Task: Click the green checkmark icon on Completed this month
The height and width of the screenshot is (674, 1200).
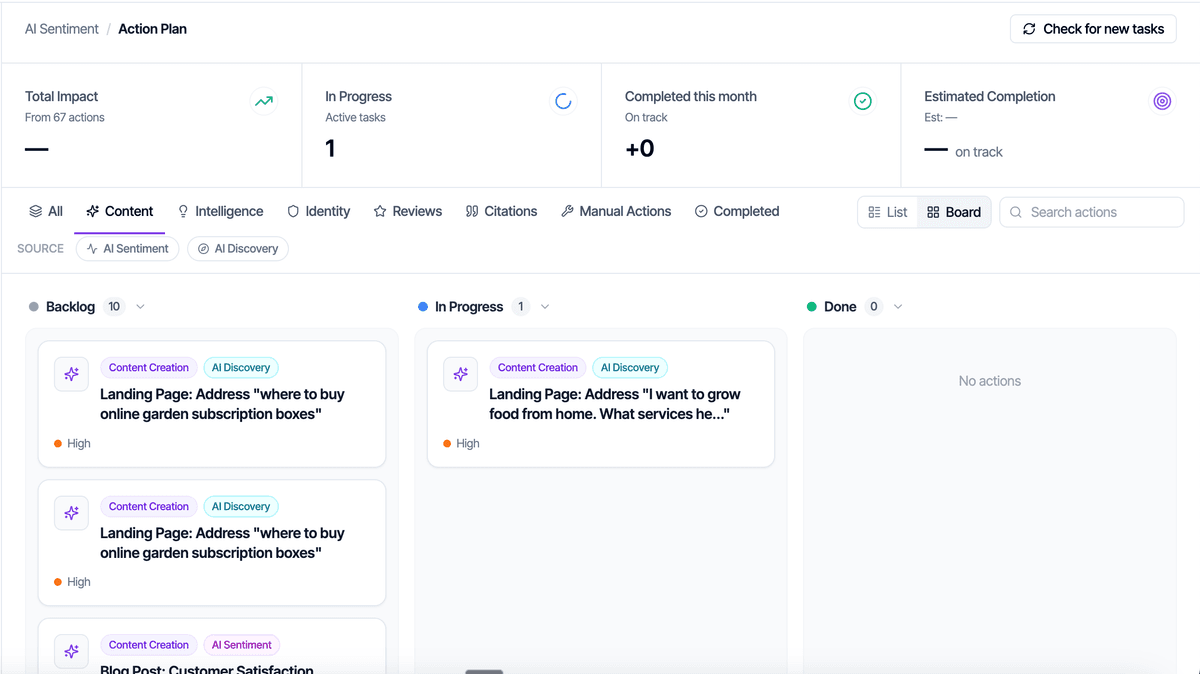Action: click(x=862, y=101)
